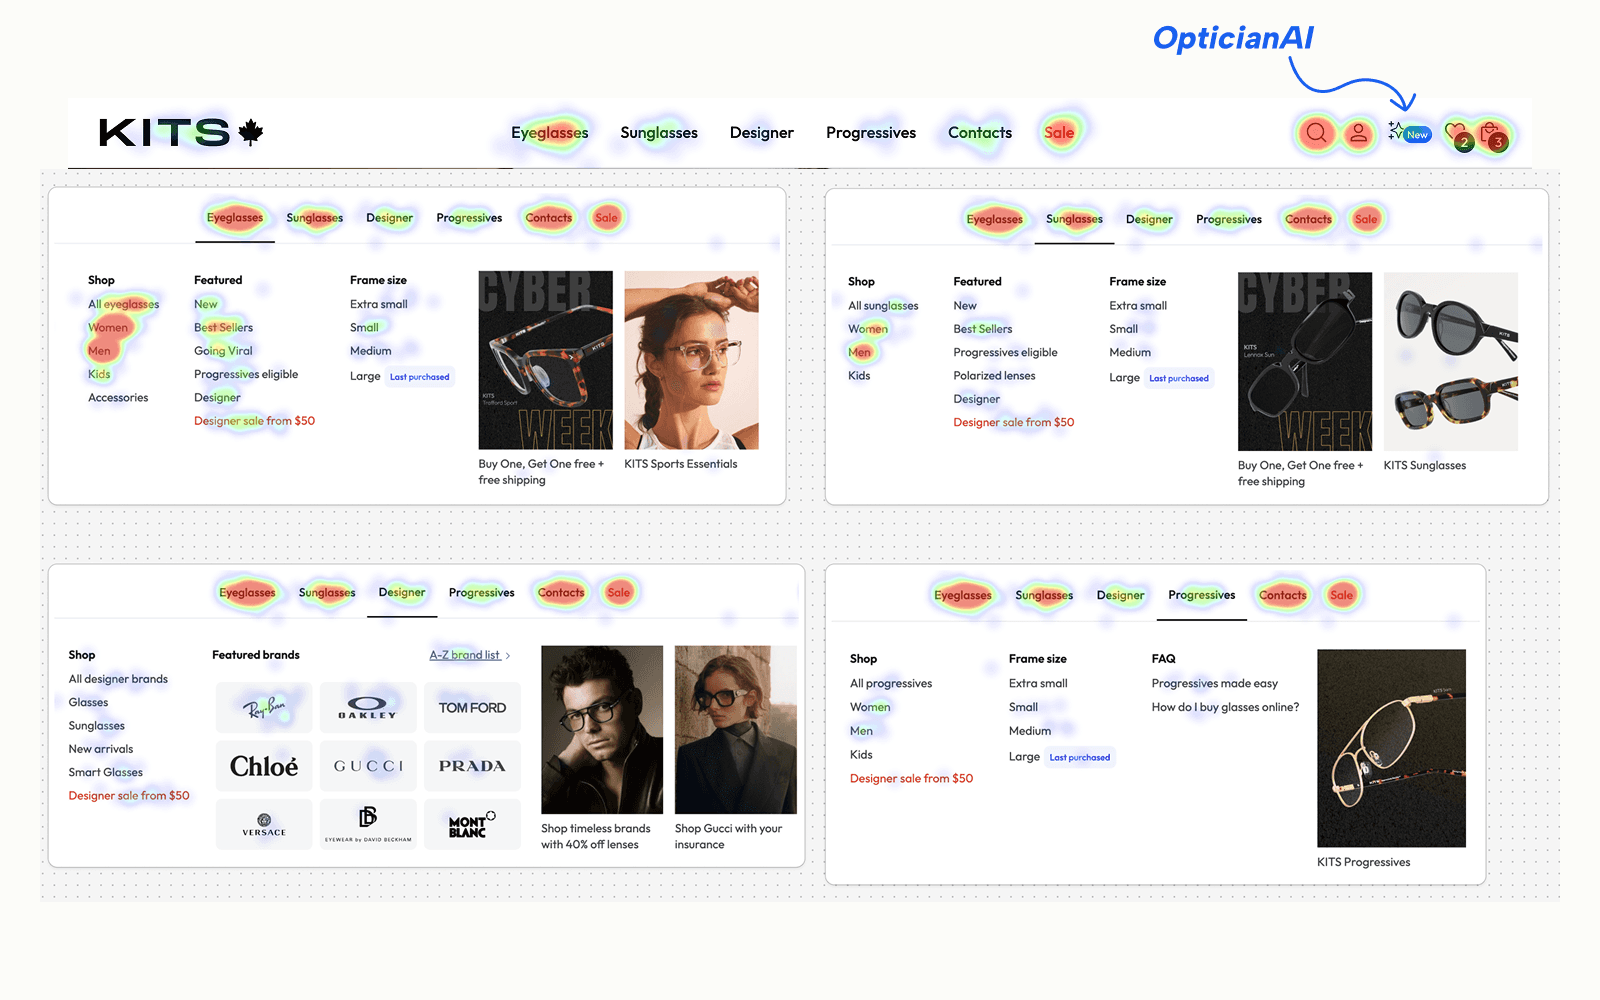Open Cyber Week tortoise eyeglasses promo image
This screenshot has height=1000, width=1600.
pyautogui.click(x=545, y=360)
